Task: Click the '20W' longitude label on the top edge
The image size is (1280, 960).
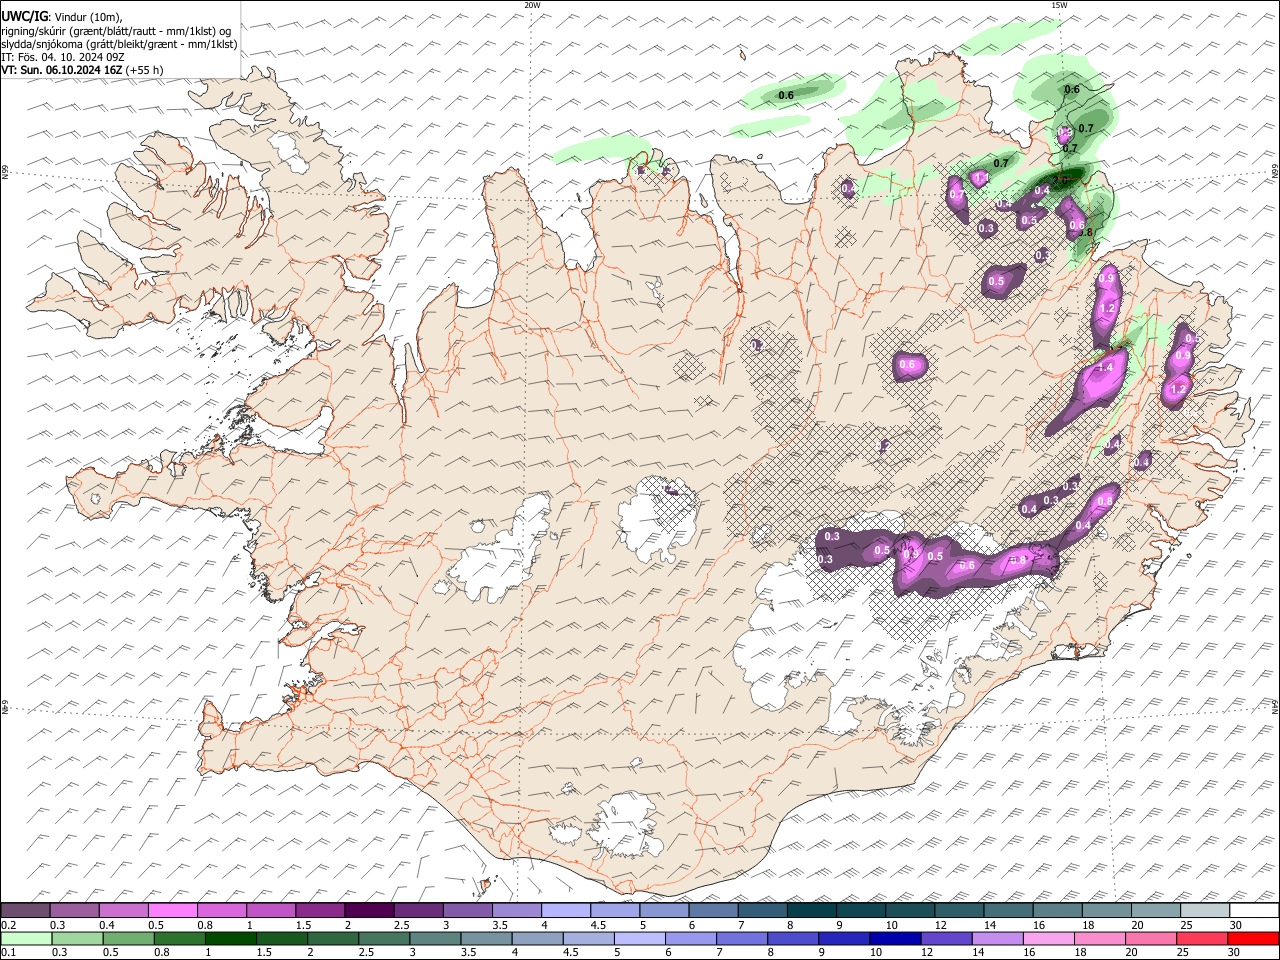Action: (x=532, y=5)
